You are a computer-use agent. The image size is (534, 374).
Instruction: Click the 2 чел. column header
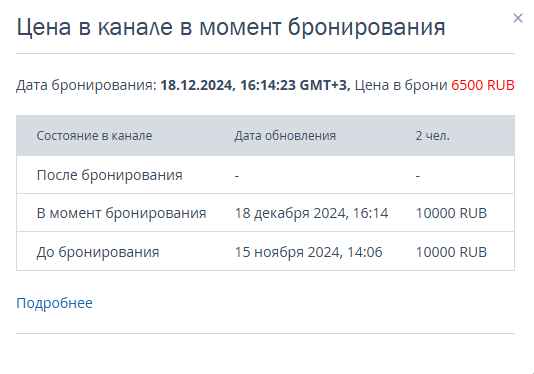click(x=433, y=136)
